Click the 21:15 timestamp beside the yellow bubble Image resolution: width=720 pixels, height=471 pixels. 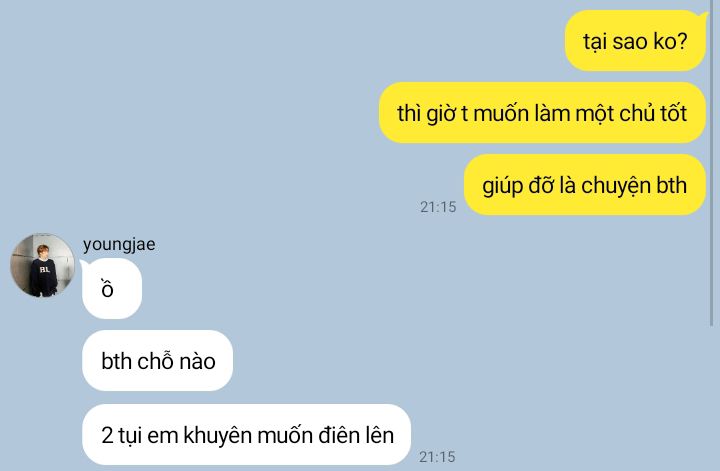click(x=438, y=207)
